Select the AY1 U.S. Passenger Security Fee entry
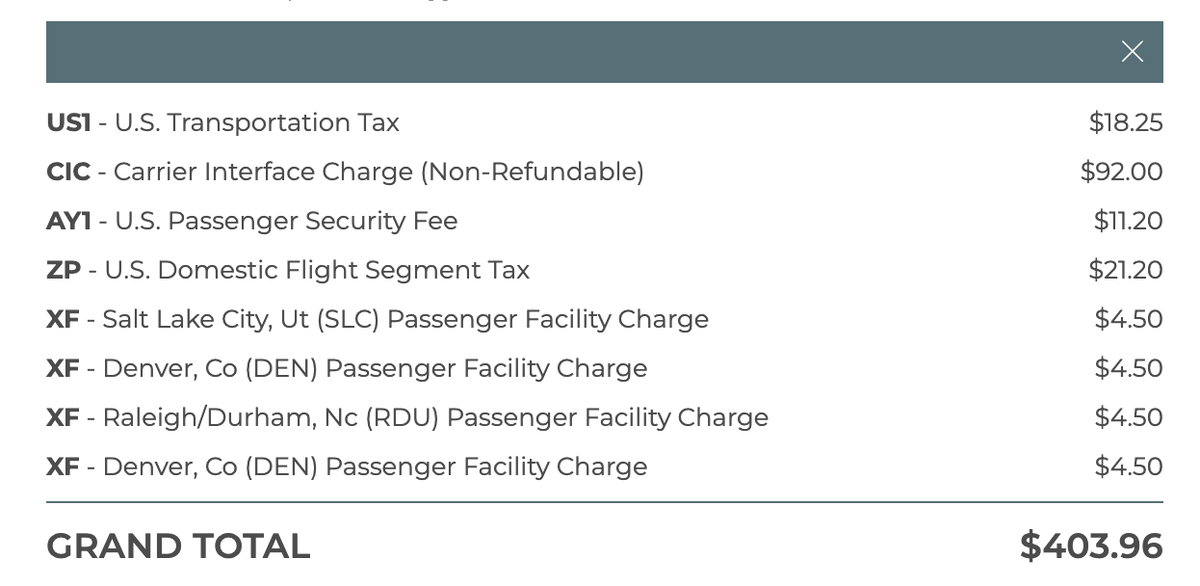The width and height of the screenshot is (1200, 586). [253, 221]
